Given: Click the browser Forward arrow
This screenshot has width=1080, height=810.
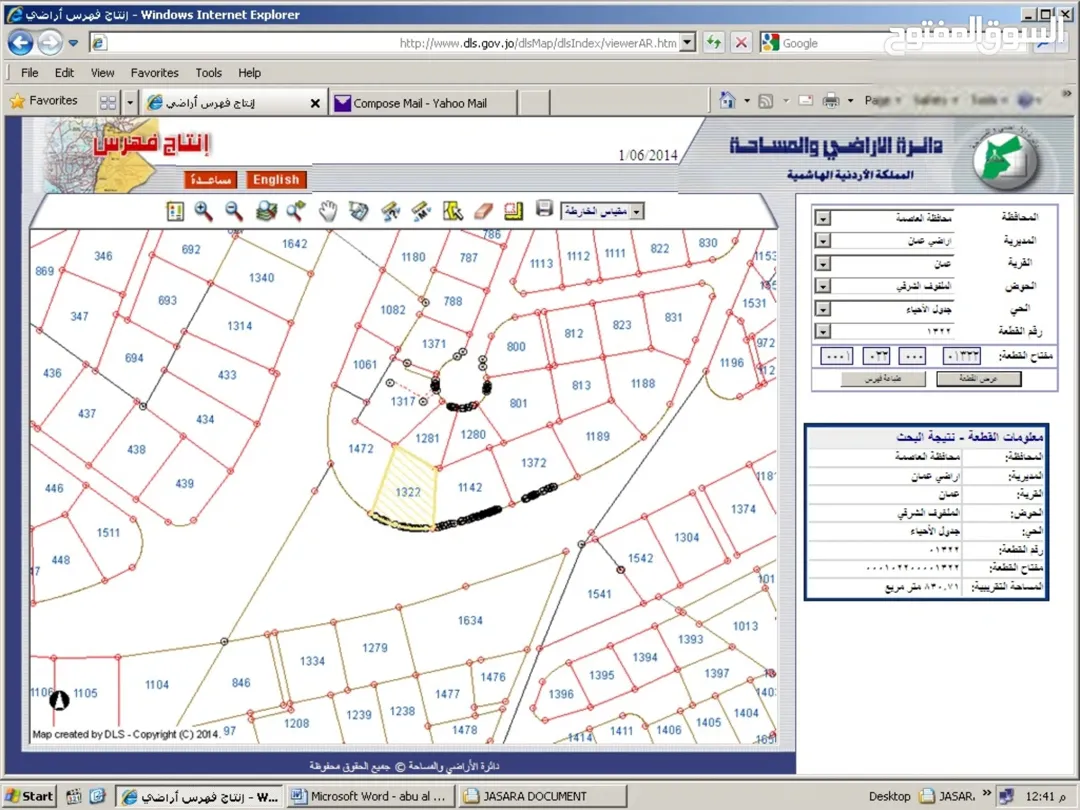Looking at the screenshot, I should point(50,43).
